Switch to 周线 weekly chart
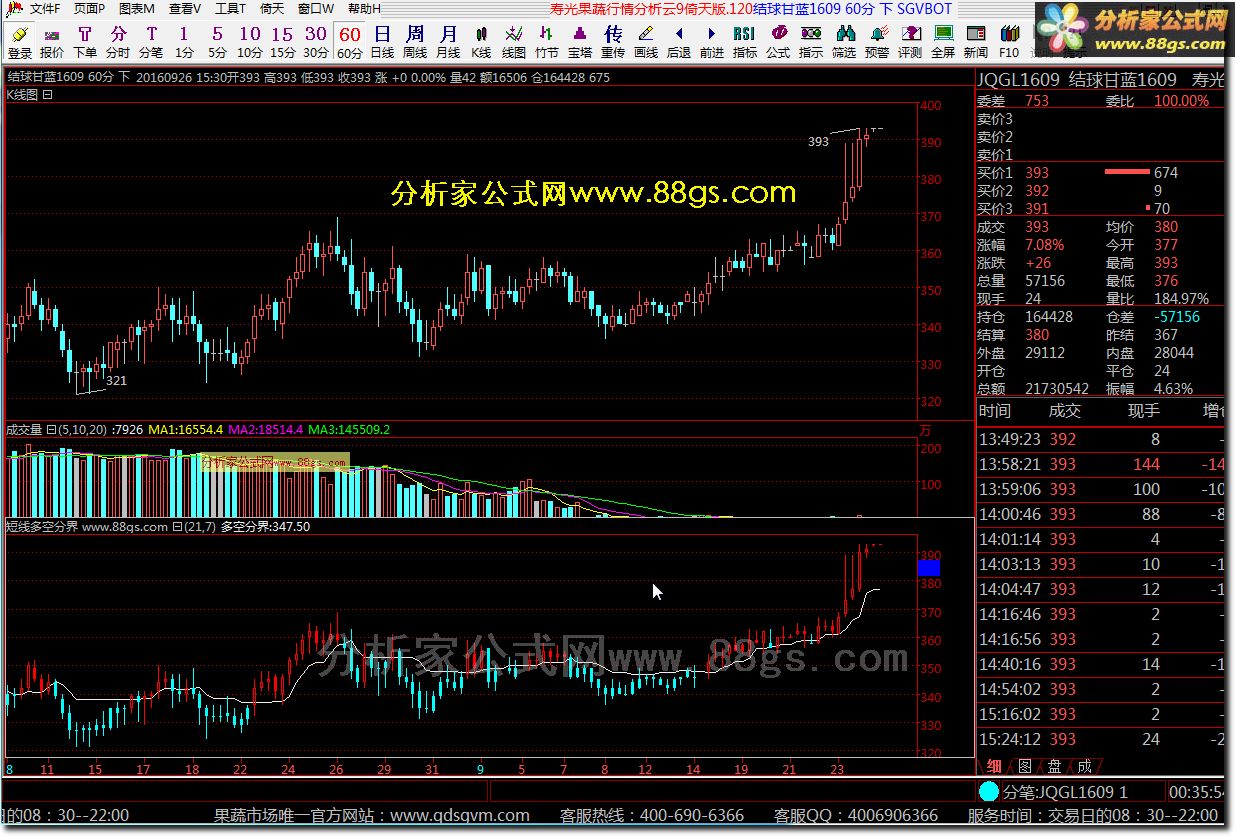The height and width of the screenshot is (837, 1237). tap(415, 42)
